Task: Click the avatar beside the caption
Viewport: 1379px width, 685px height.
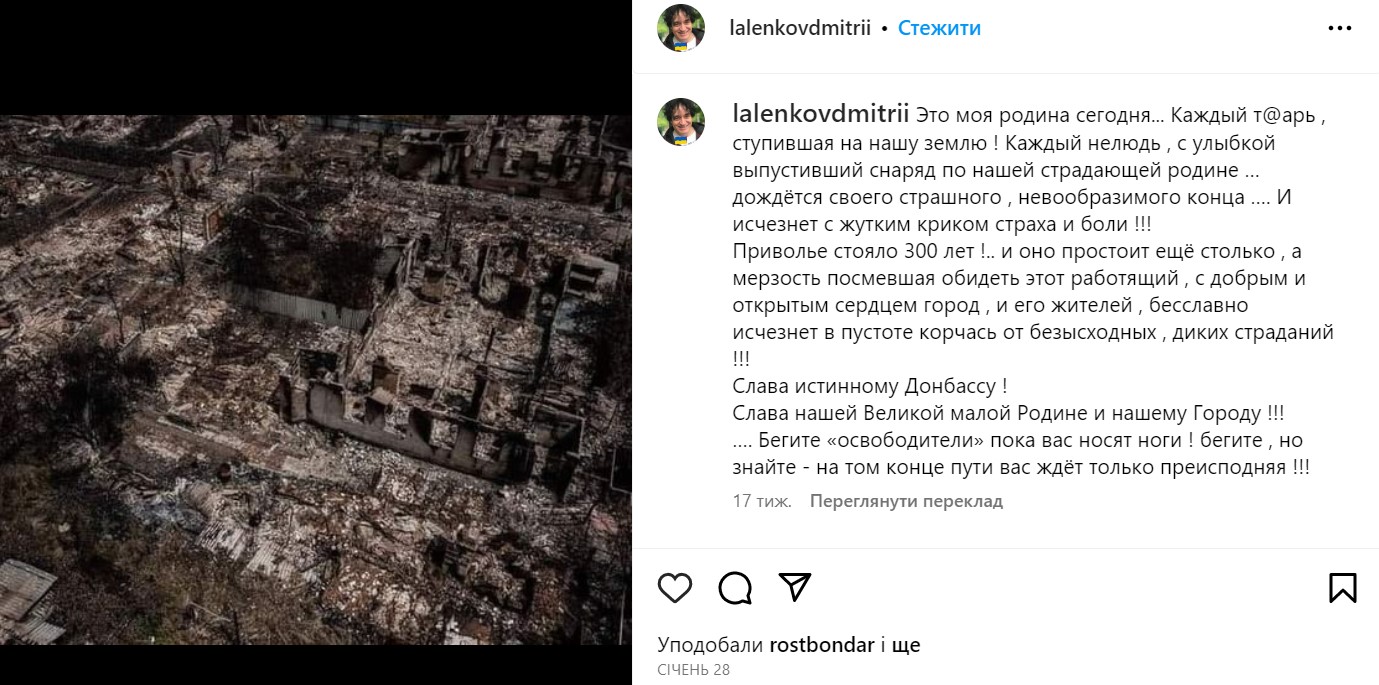Action: point(681,123)
